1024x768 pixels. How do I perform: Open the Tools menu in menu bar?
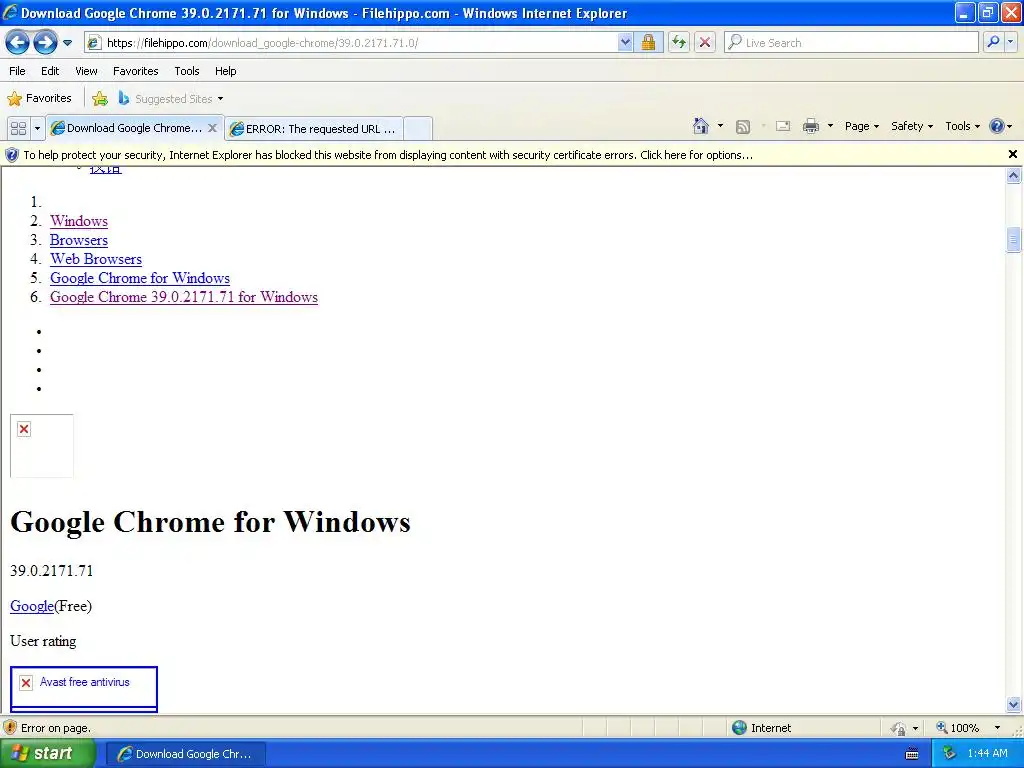pyautogui.click(x=187, y=71)
